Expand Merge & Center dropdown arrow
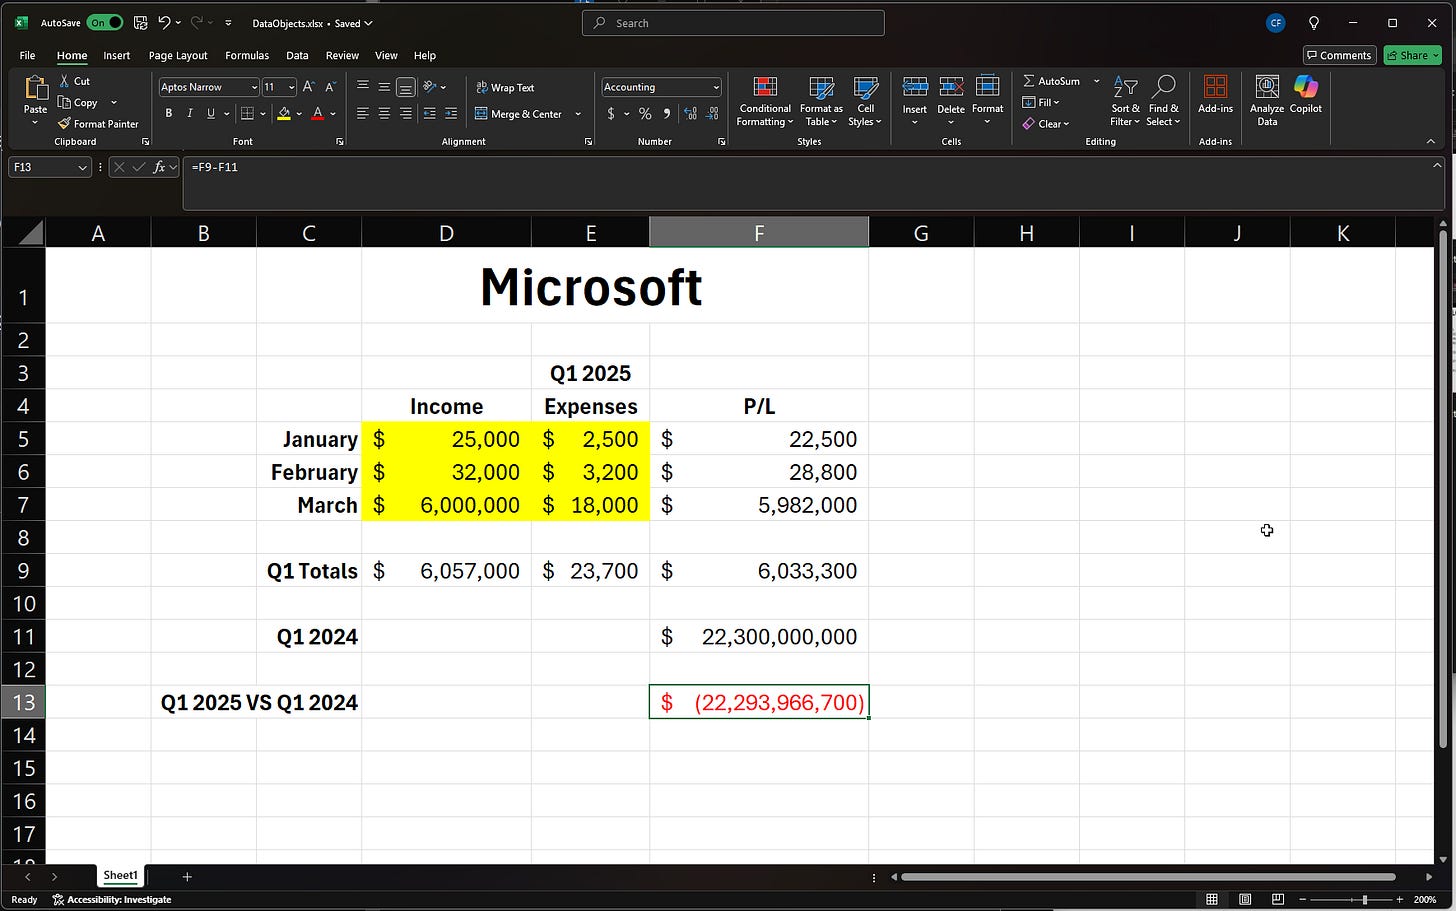The image size is (1456, 911). coord(578,114)
